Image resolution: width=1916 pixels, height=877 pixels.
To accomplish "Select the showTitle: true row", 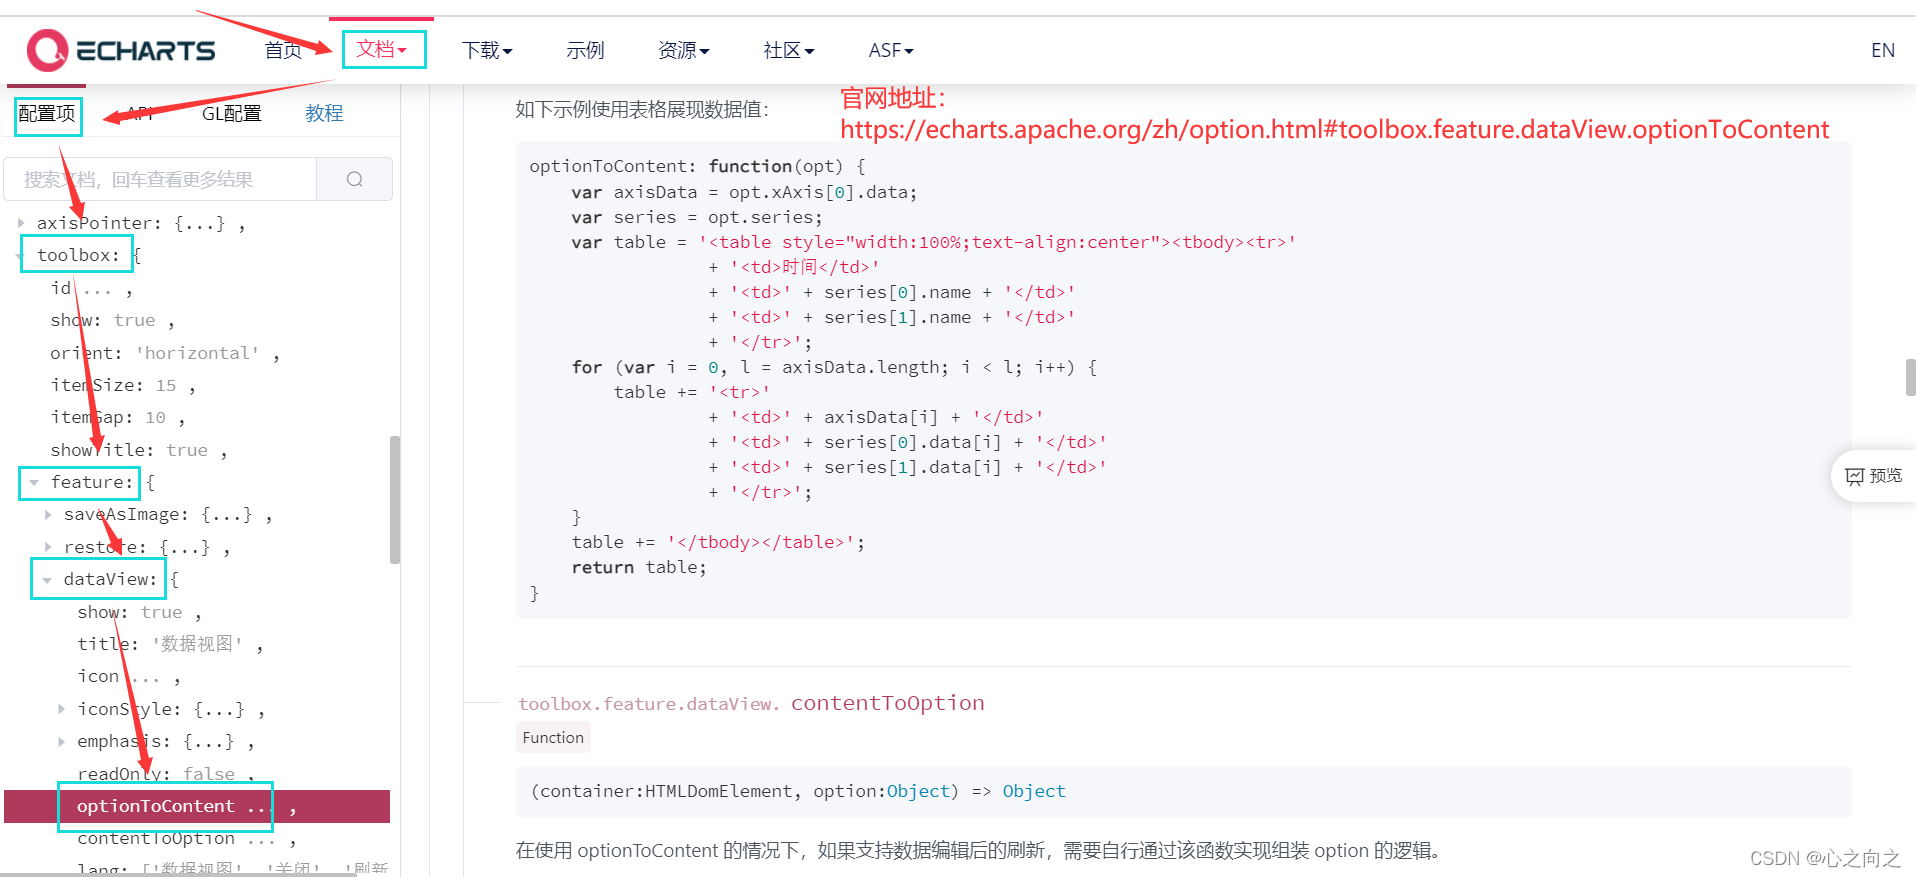I will pos(139,450).
